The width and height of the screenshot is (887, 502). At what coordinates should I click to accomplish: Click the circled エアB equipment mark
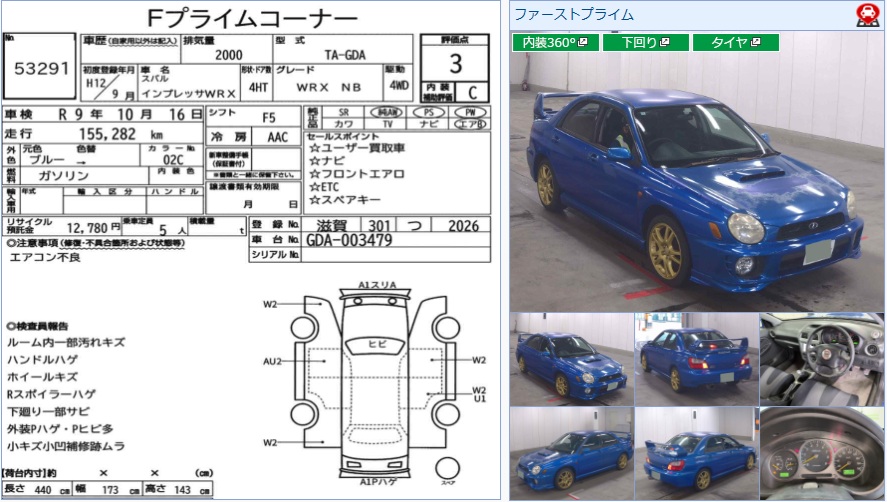click(470, 124)
